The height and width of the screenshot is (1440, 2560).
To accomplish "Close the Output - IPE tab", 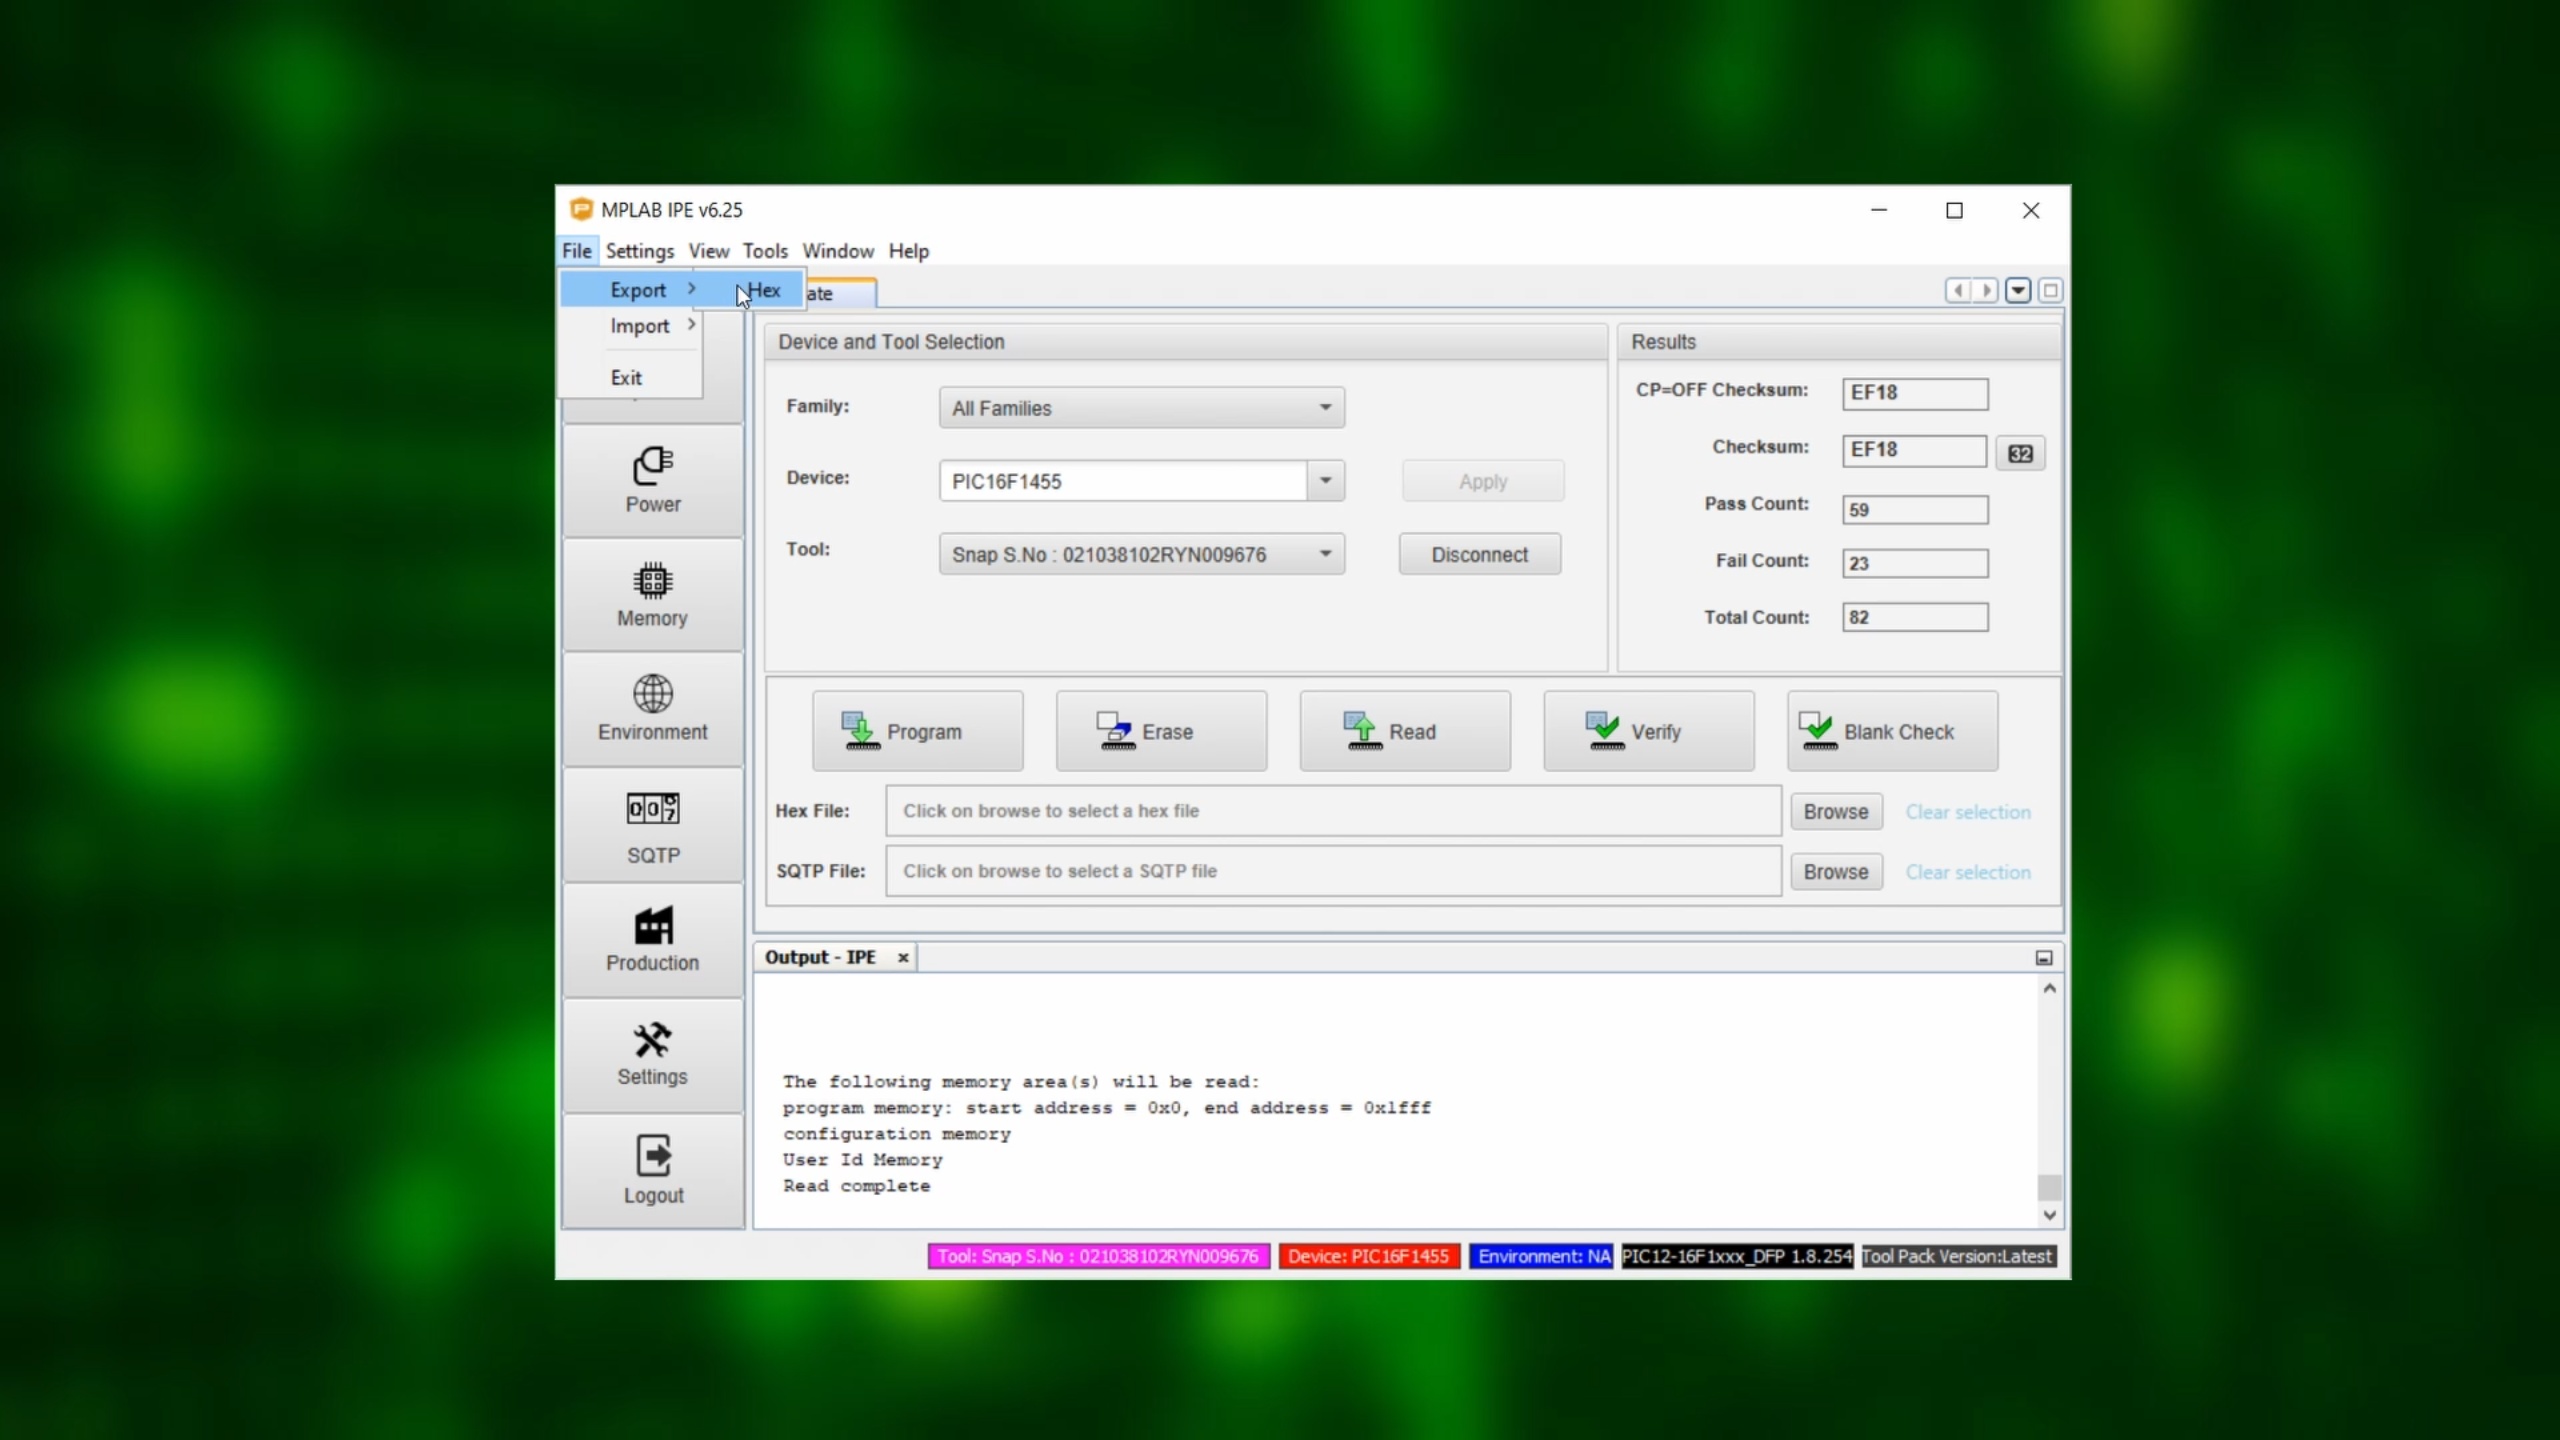I will pos(903,957).
